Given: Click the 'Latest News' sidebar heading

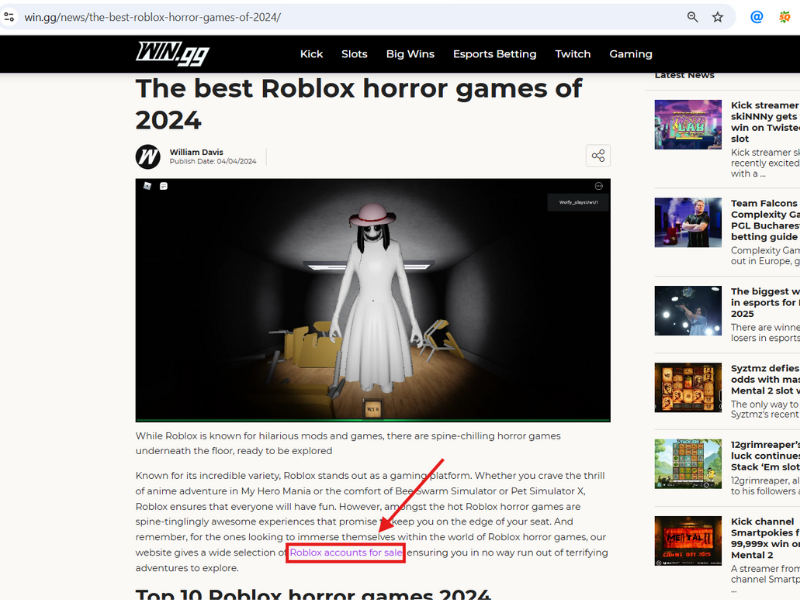Looking at the screenshot, I should 685,75.
